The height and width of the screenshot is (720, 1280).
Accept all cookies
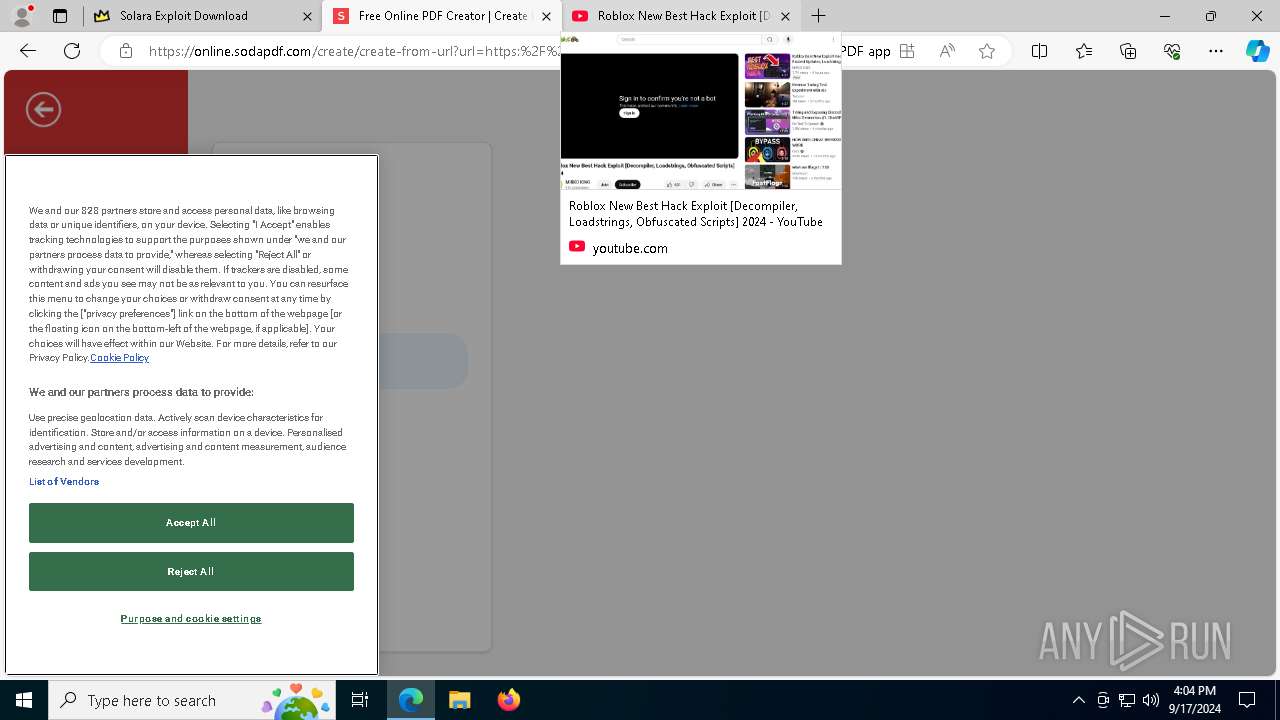tap(191, 523)
